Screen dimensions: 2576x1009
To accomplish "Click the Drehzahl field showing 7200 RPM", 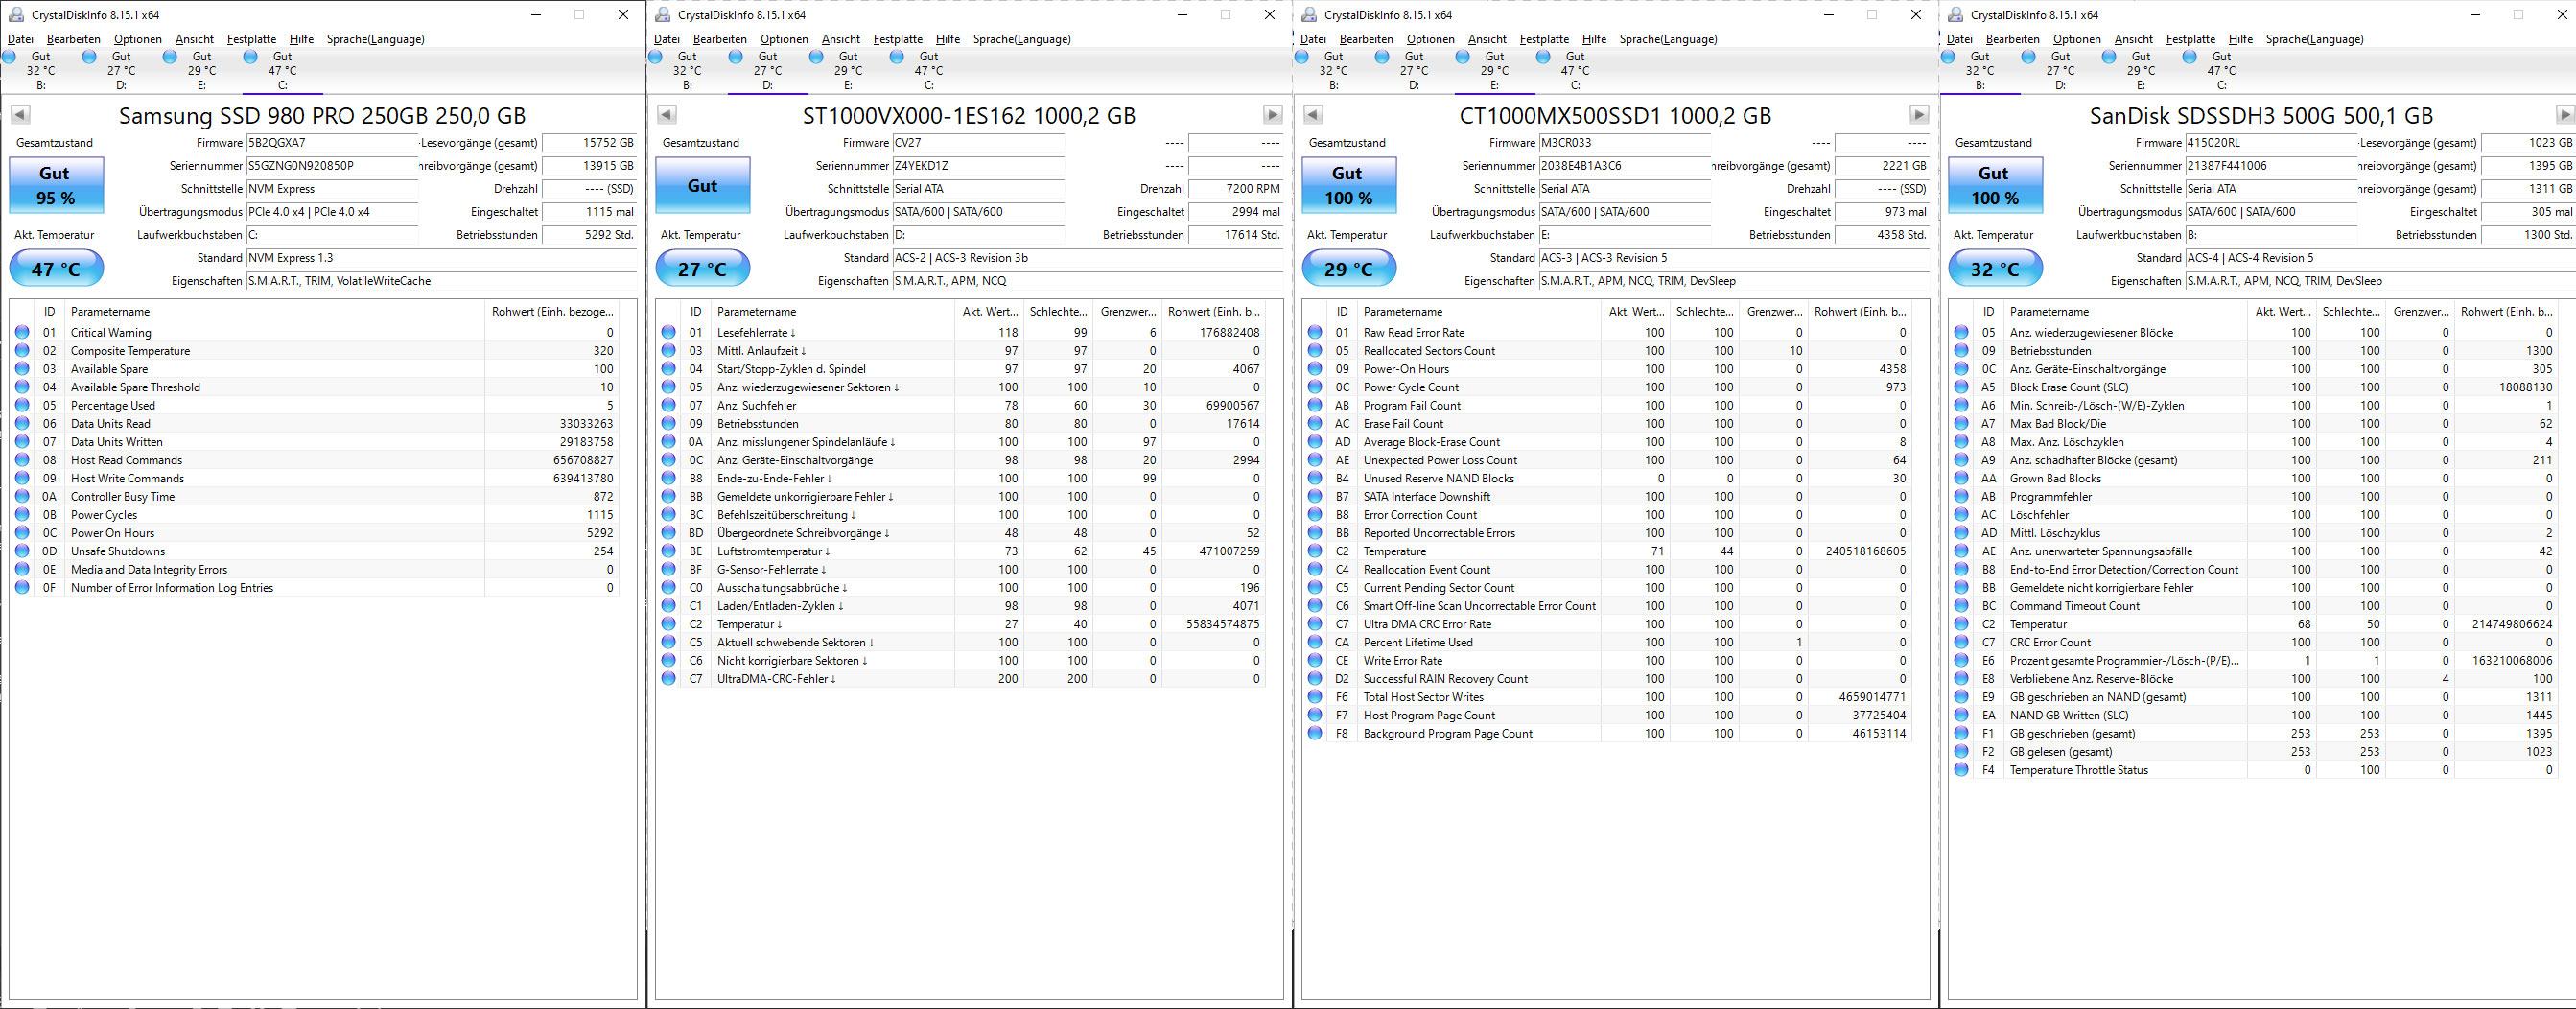I will click(1236, 189).
